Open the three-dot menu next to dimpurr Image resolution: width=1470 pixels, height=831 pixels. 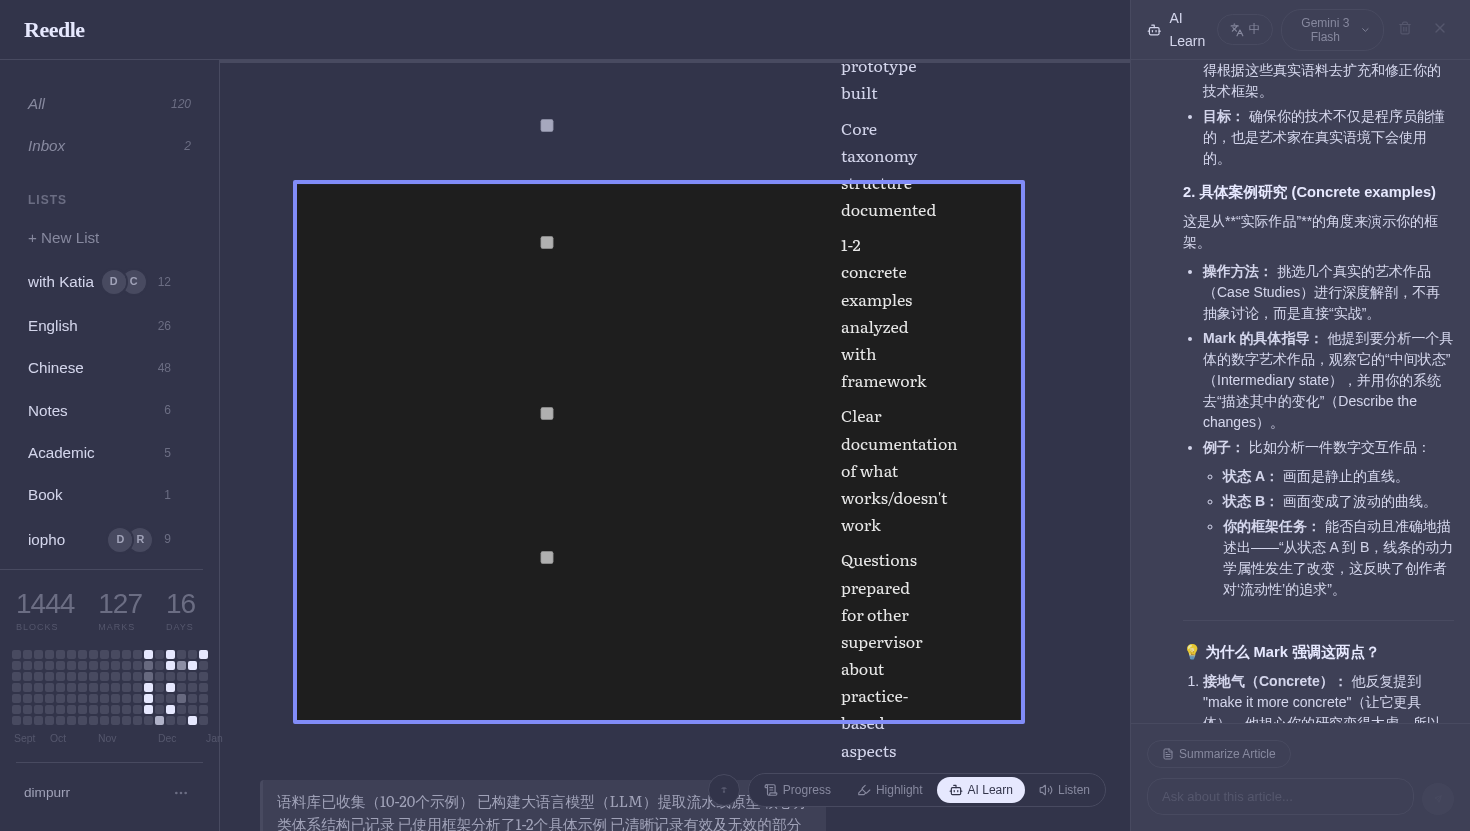(x=181, y=793)
